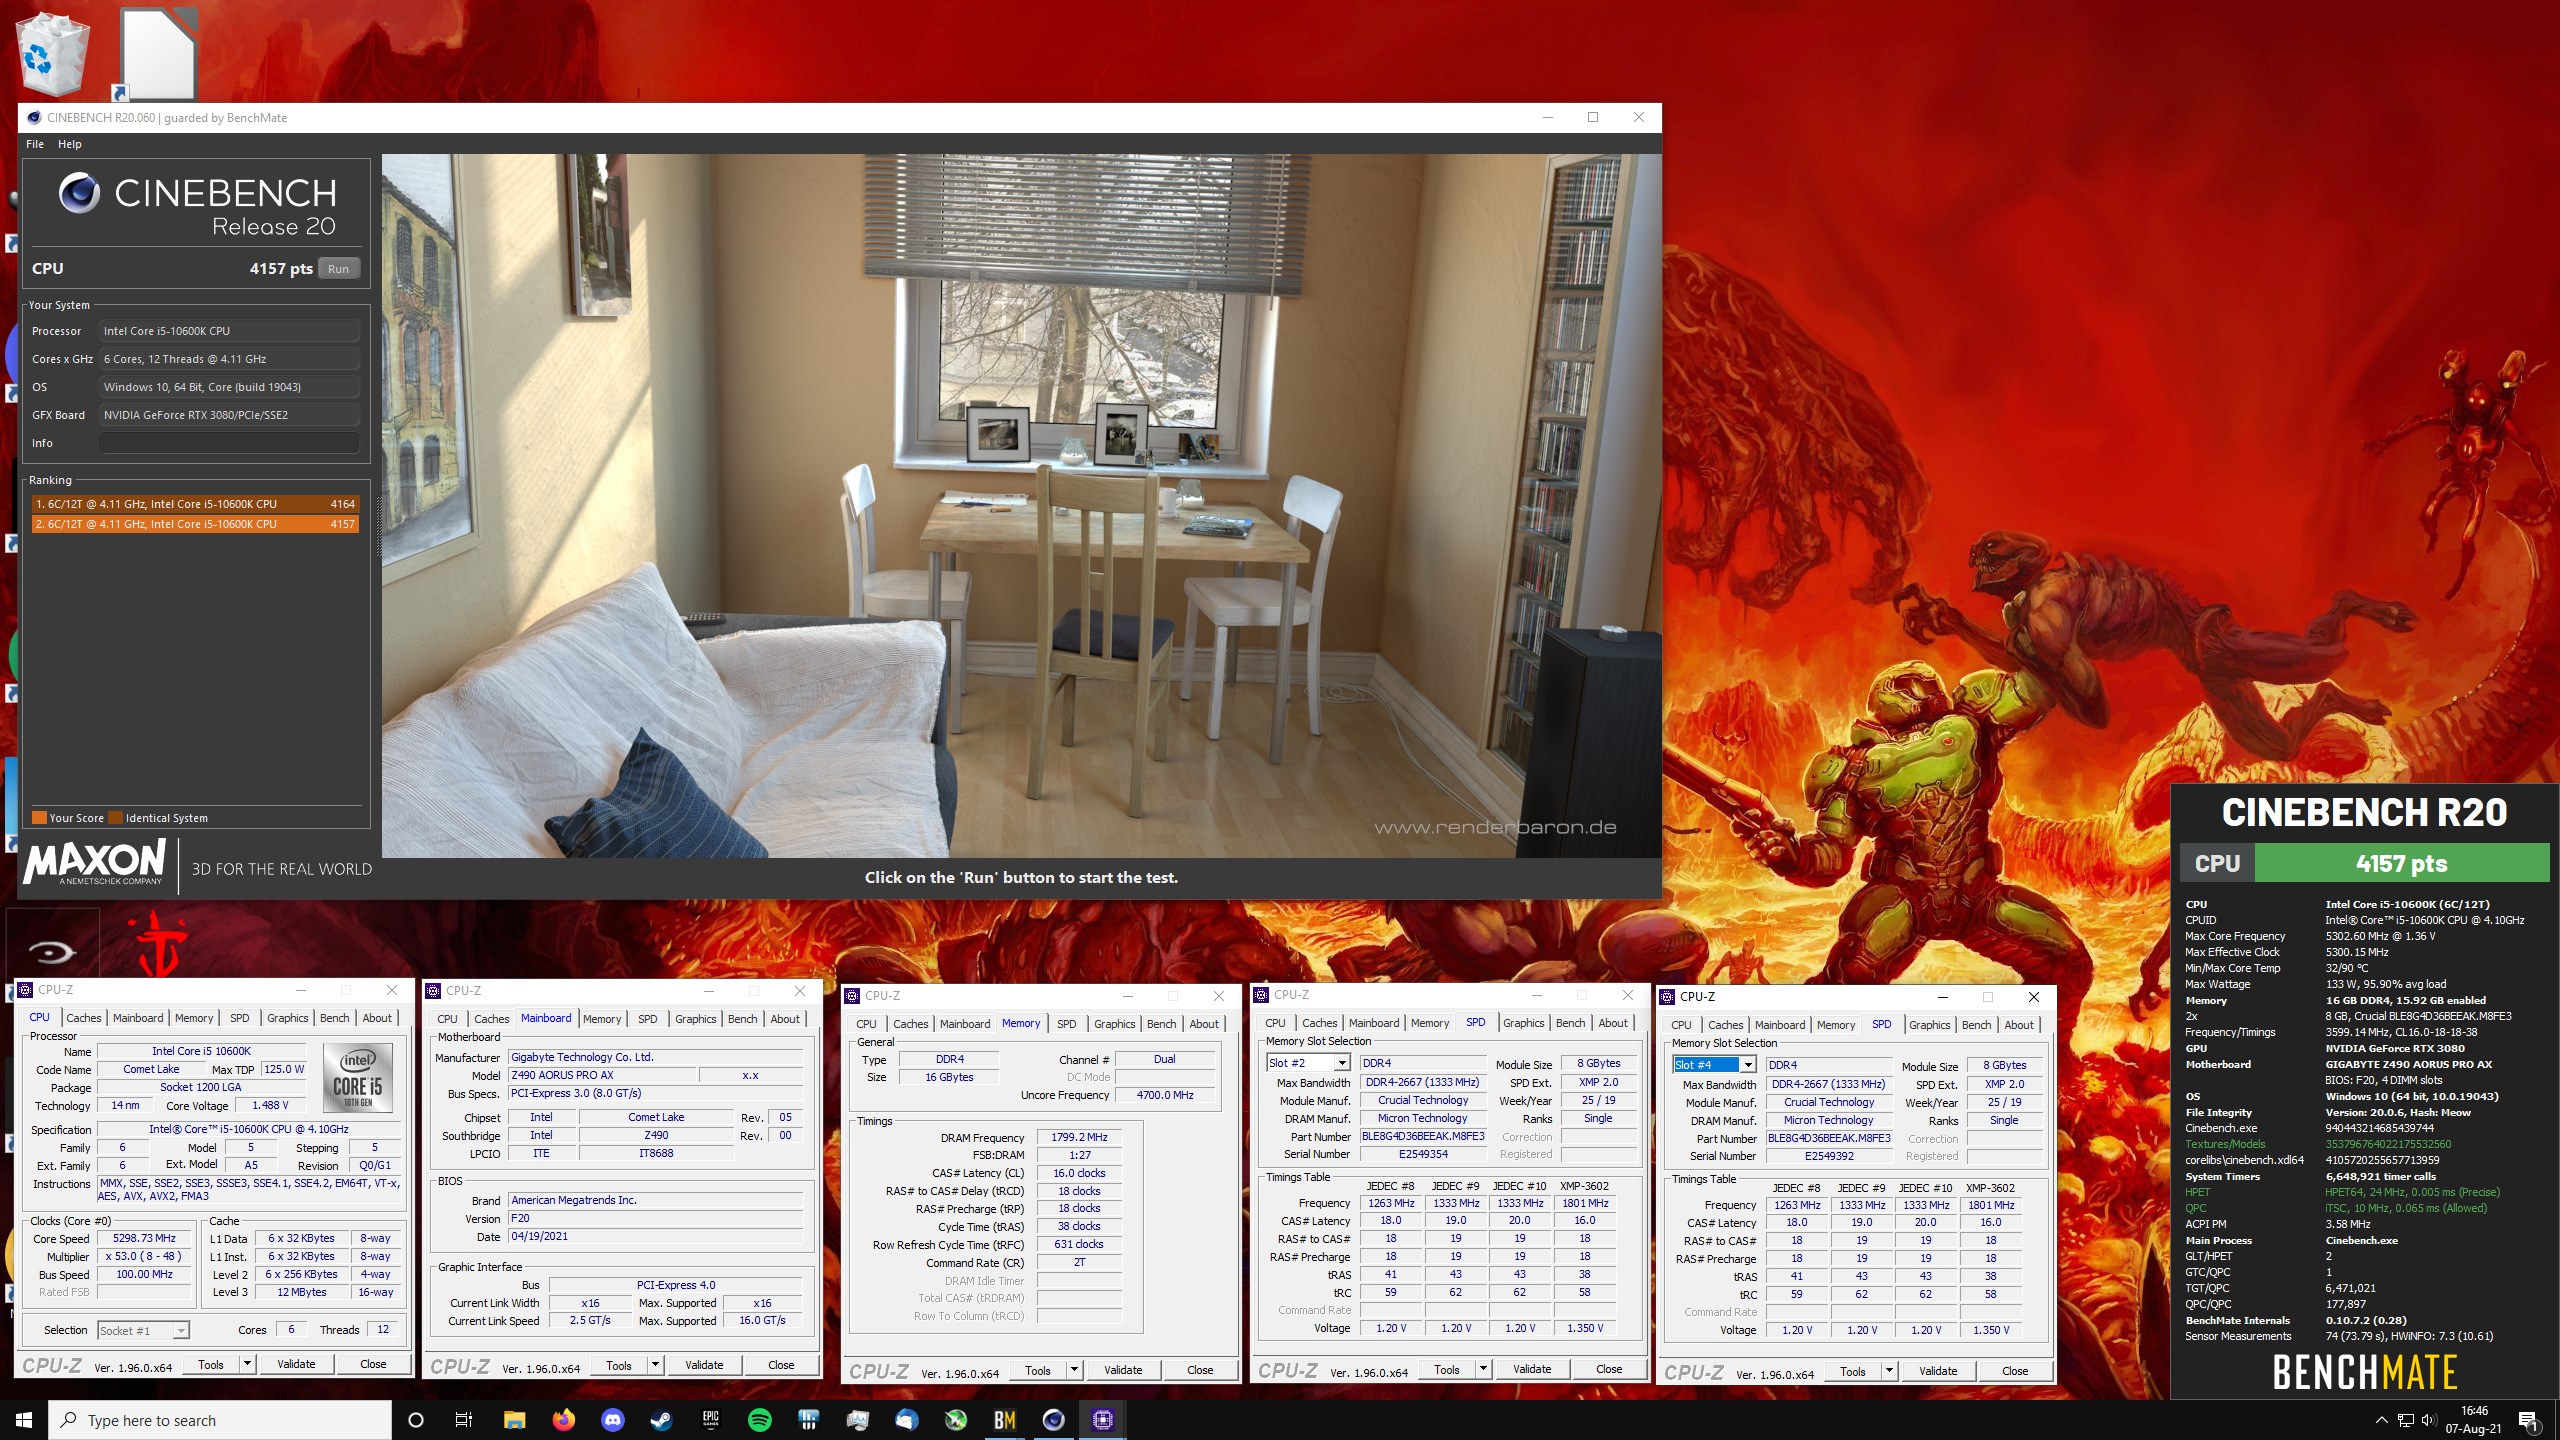Click the Intel Core i5 logo in CPU-Z
Viewport: 2560px width, 1440px height.
tap(358, 1077)
